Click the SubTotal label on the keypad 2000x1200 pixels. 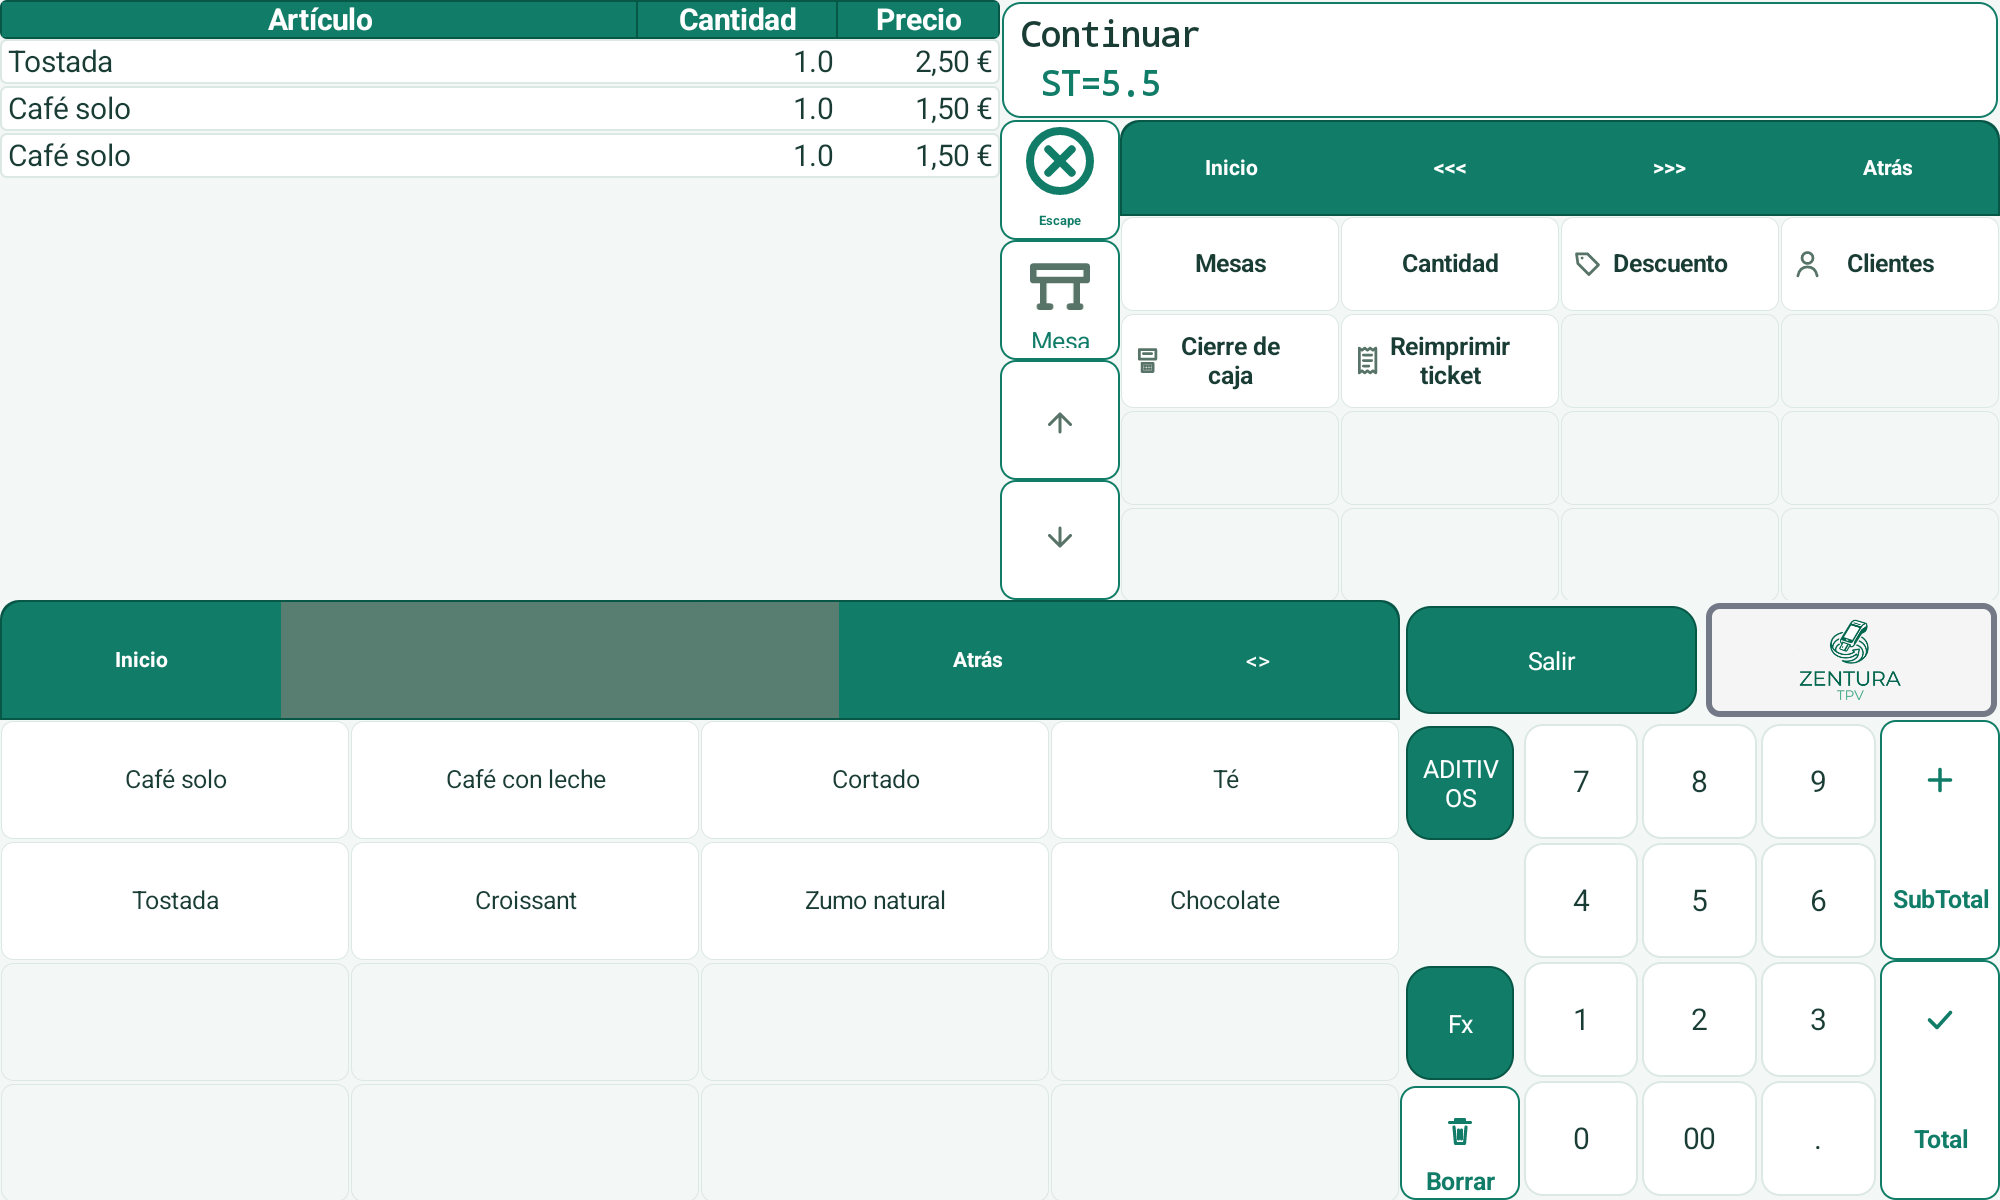(1940, 899)
